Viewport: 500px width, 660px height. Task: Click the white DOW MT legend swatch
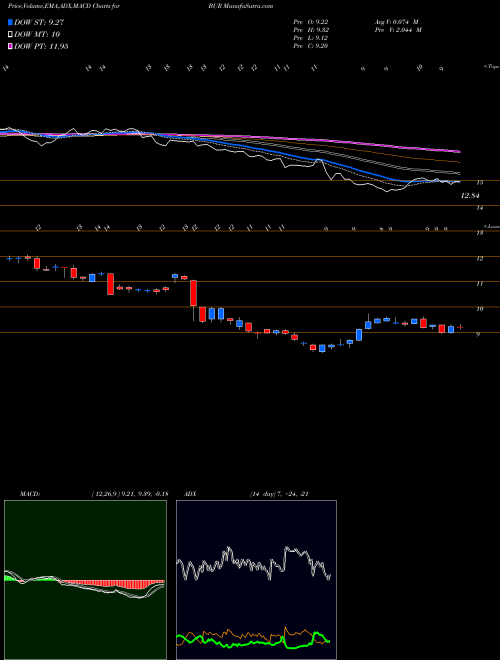(x=11, y=35)
